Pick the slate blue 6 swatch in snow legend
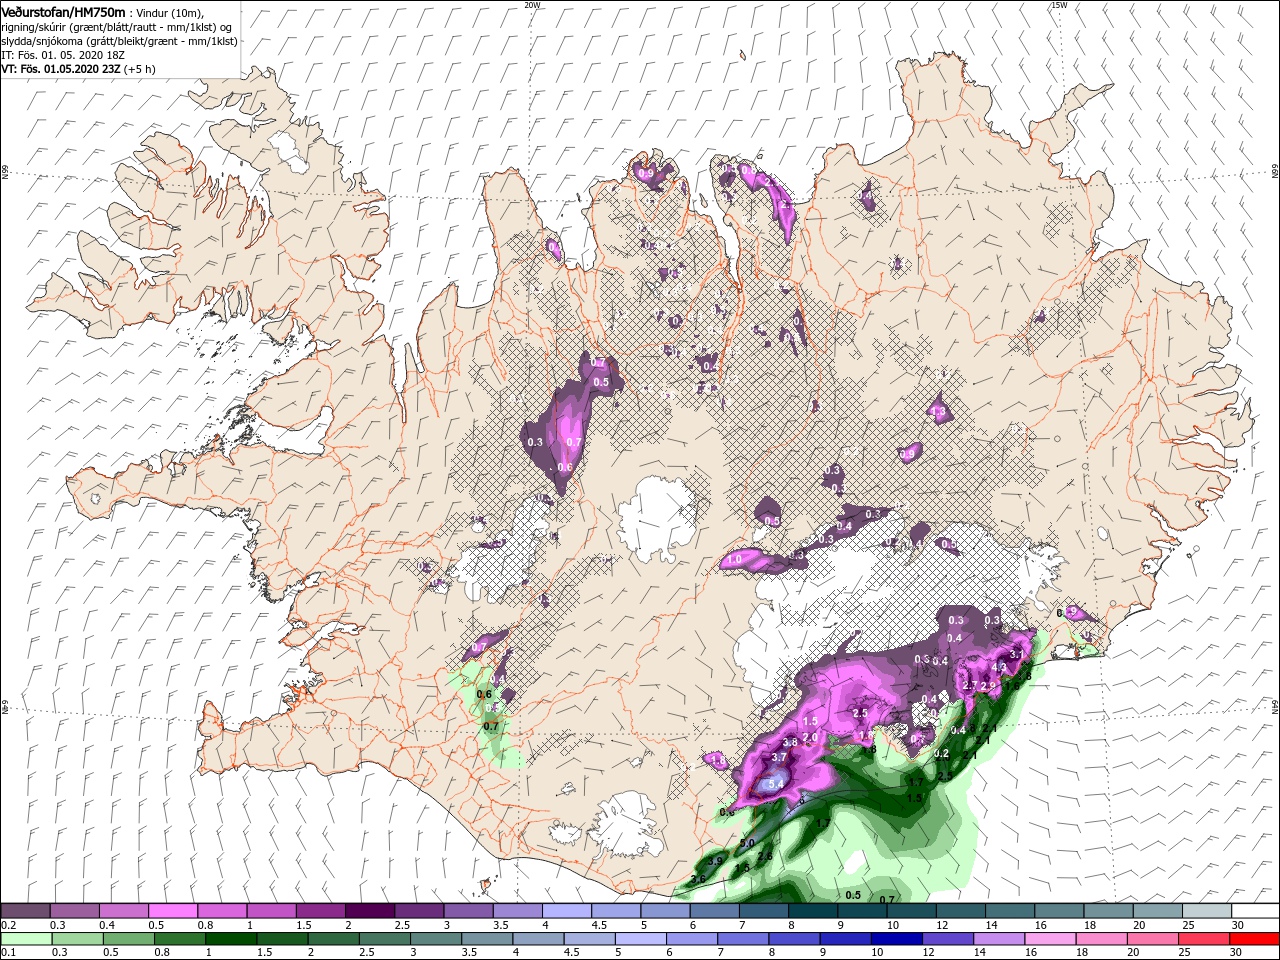Image resolution: width=1280 pixels, height=960 pixels. pos(715,911)
